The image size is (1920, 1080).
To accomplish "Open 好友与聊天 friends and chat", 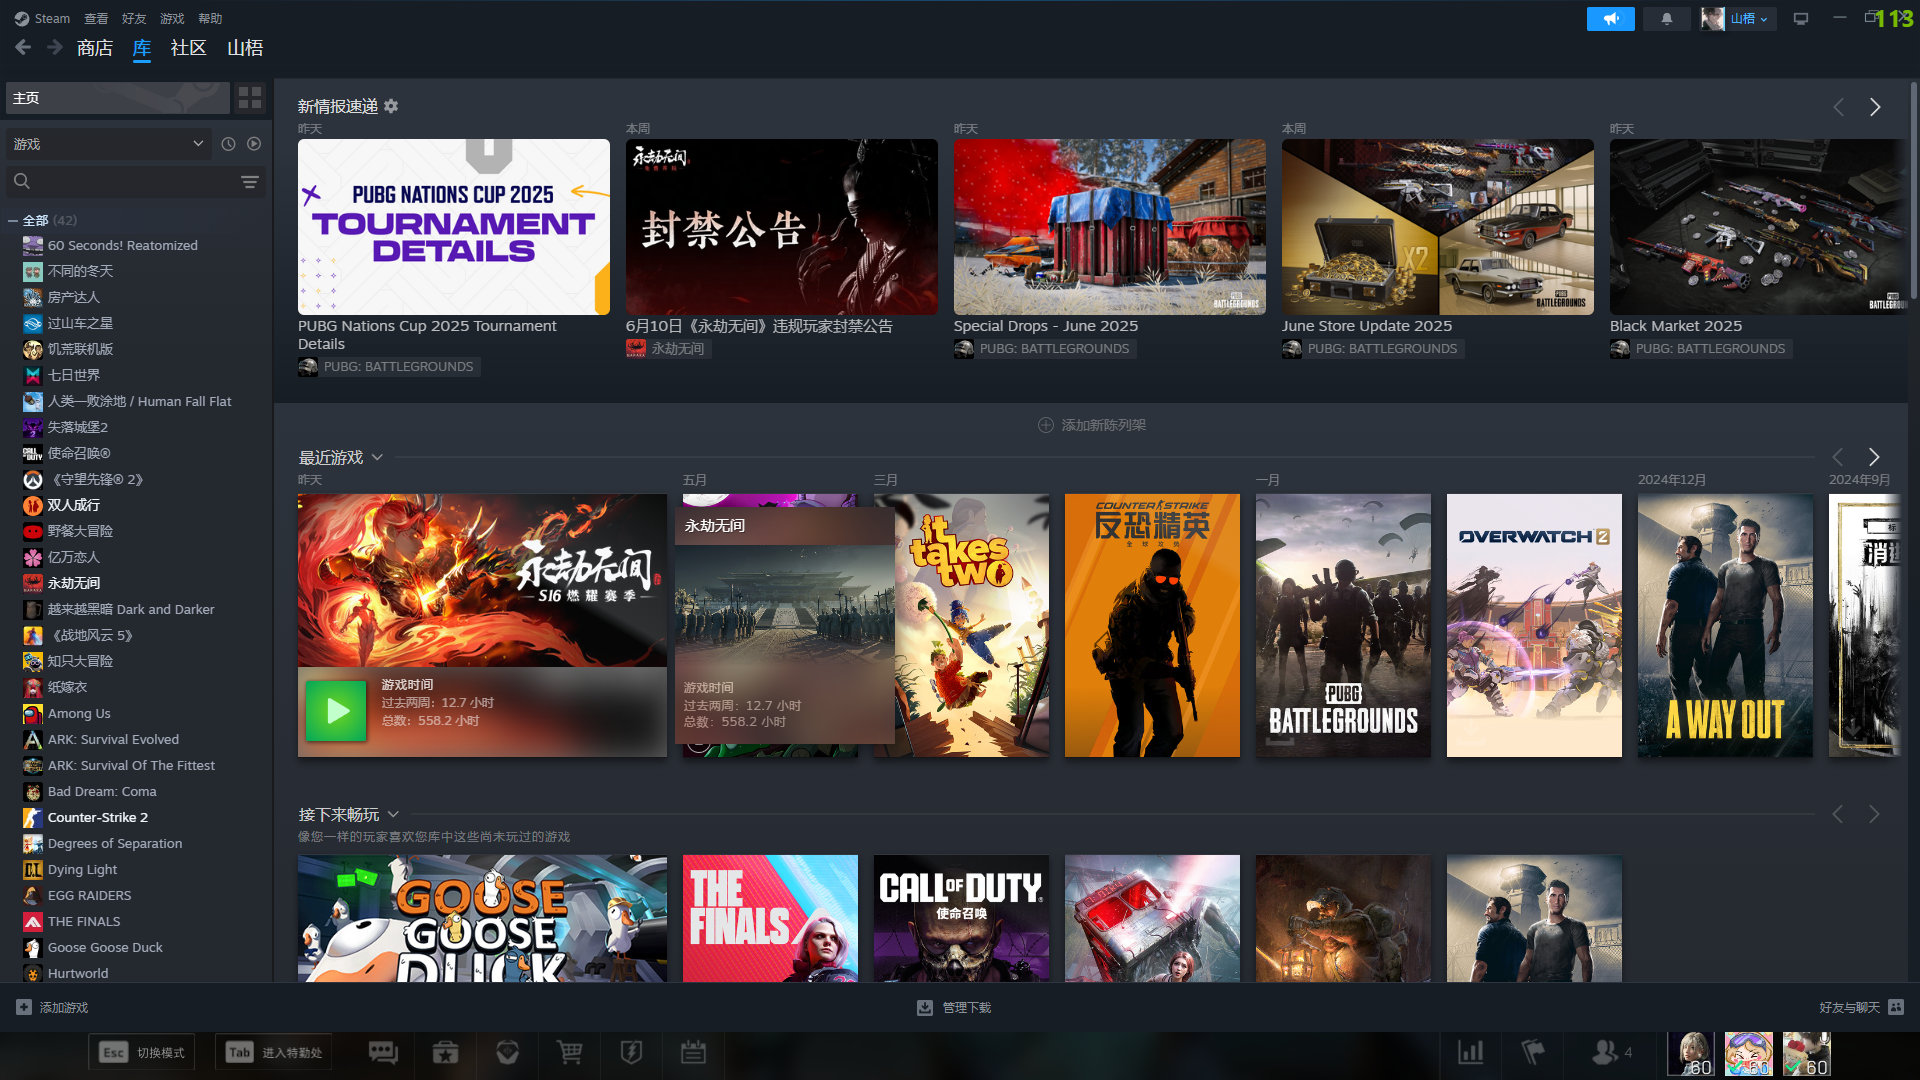I will pyautogui.click(x=1861, y=1007).
